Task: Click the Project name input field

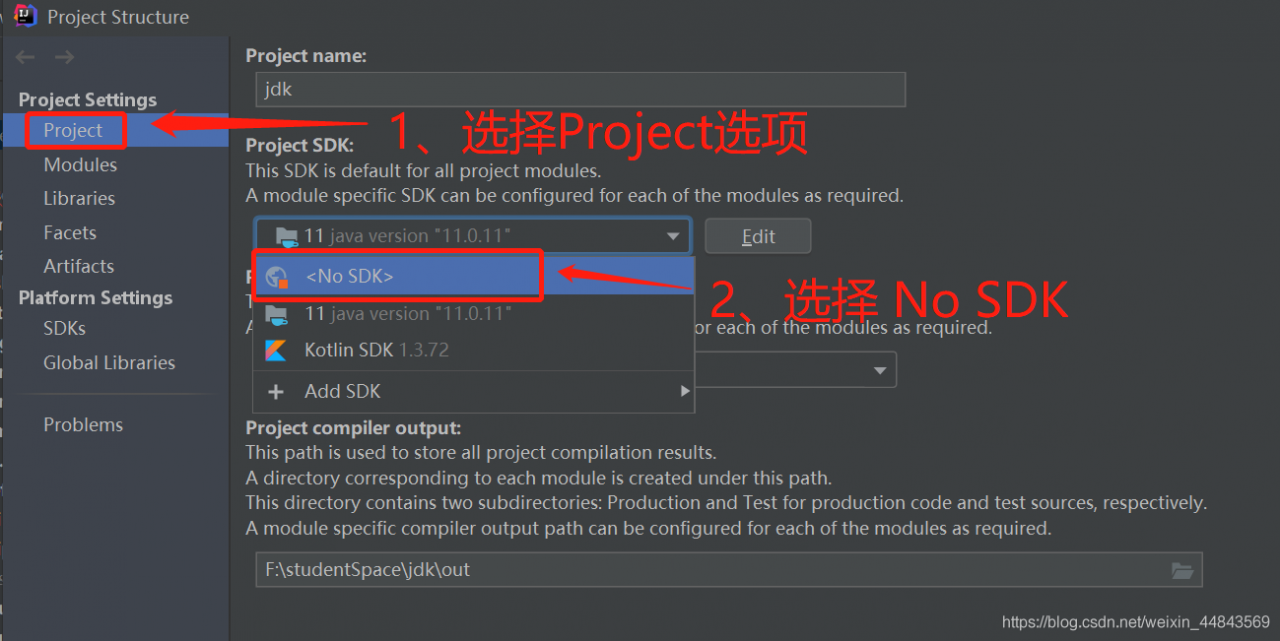Action: coord(580,89)
